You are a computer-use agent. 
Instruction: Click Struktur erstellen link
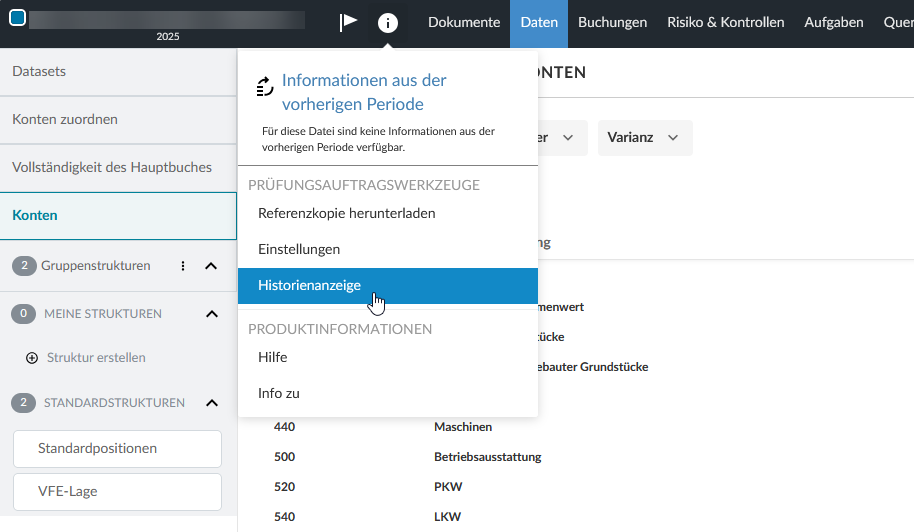(x=96, y=358)
